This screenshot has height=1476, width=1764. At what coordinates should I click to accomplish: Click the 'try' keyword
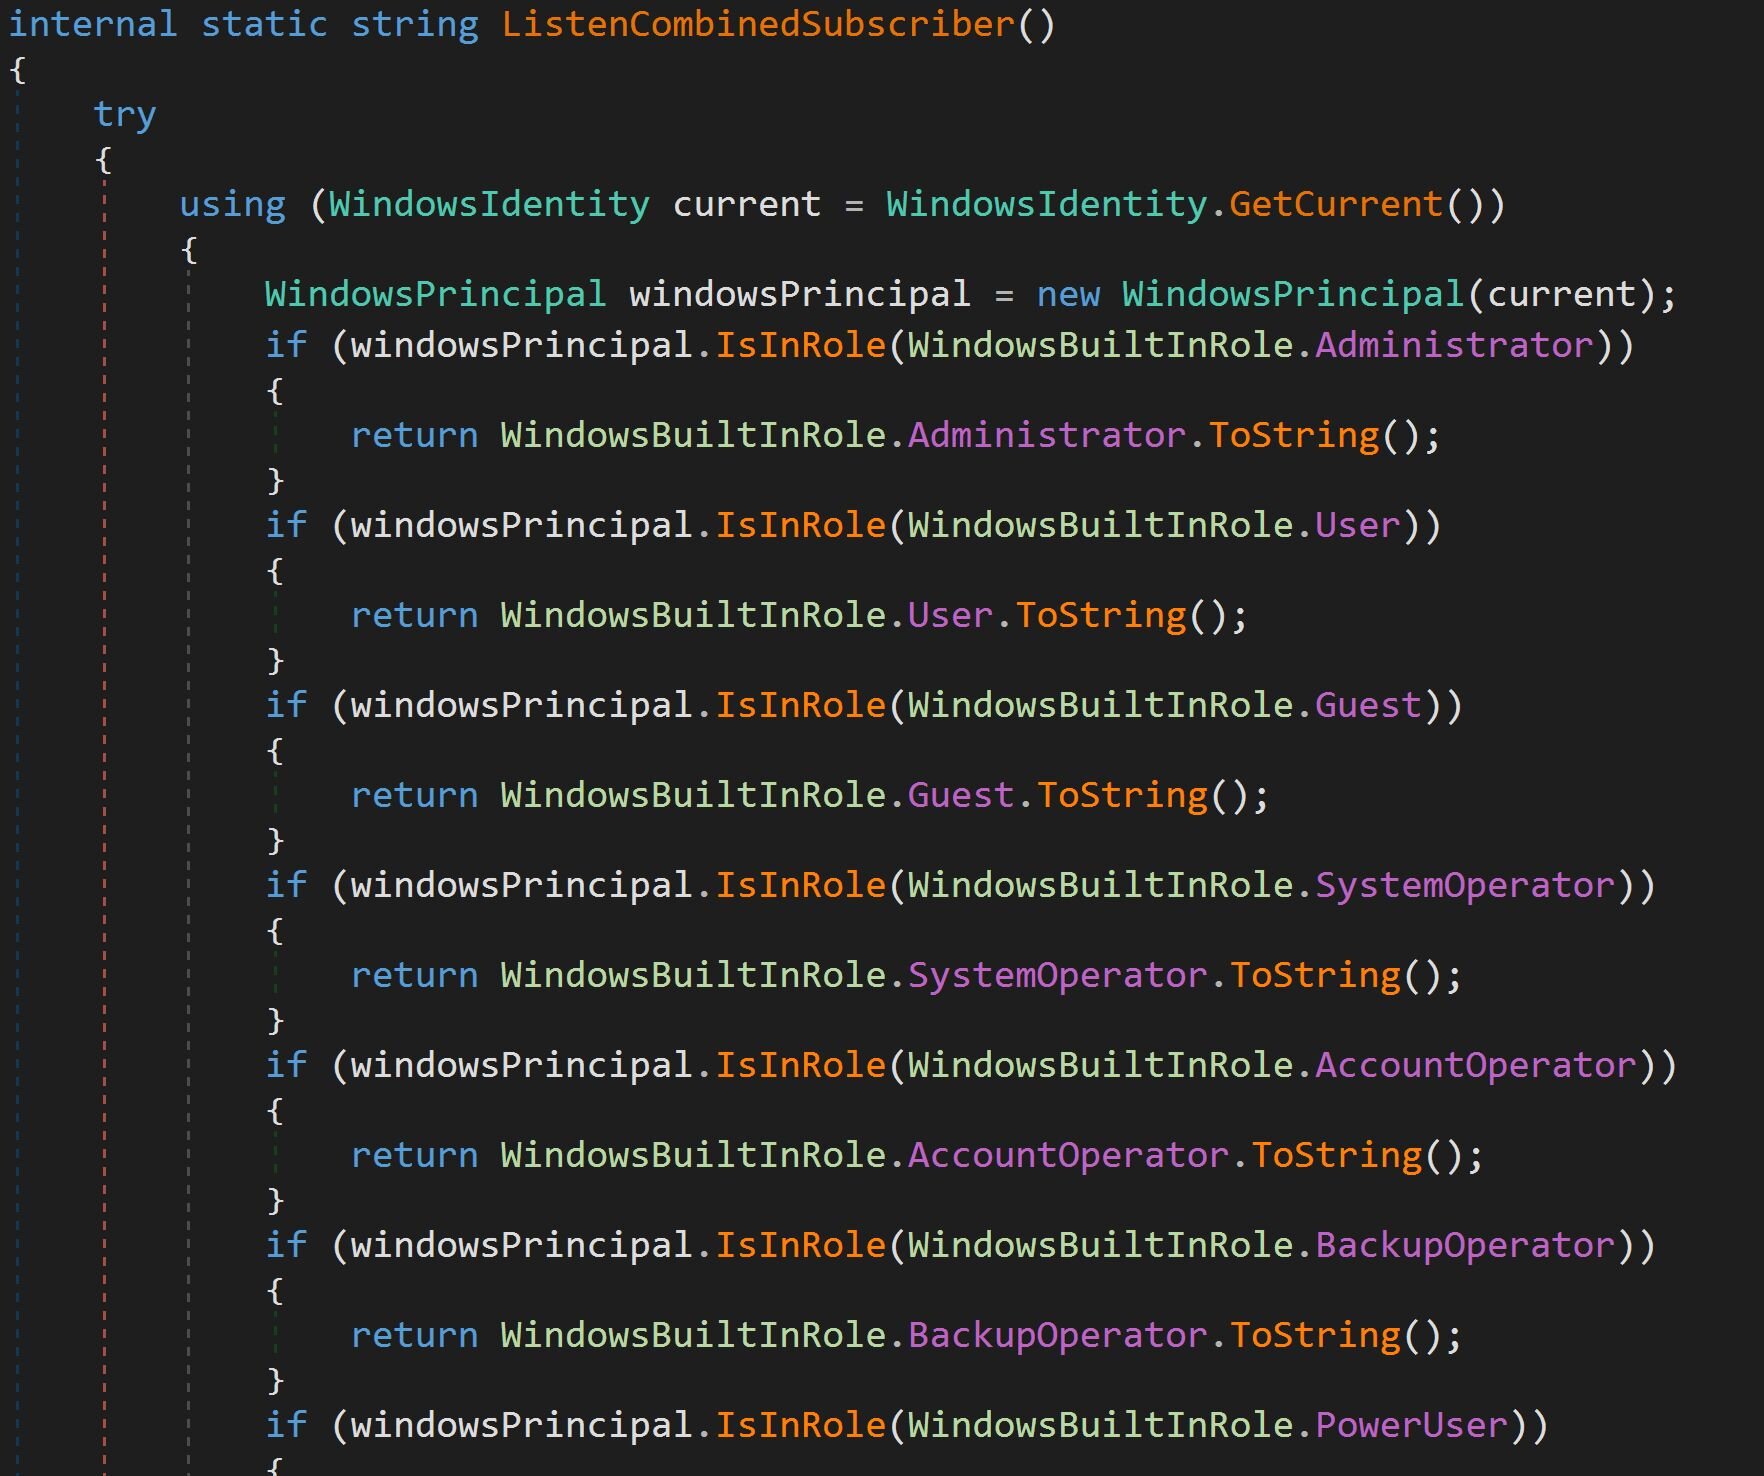(x=125, y=116)
